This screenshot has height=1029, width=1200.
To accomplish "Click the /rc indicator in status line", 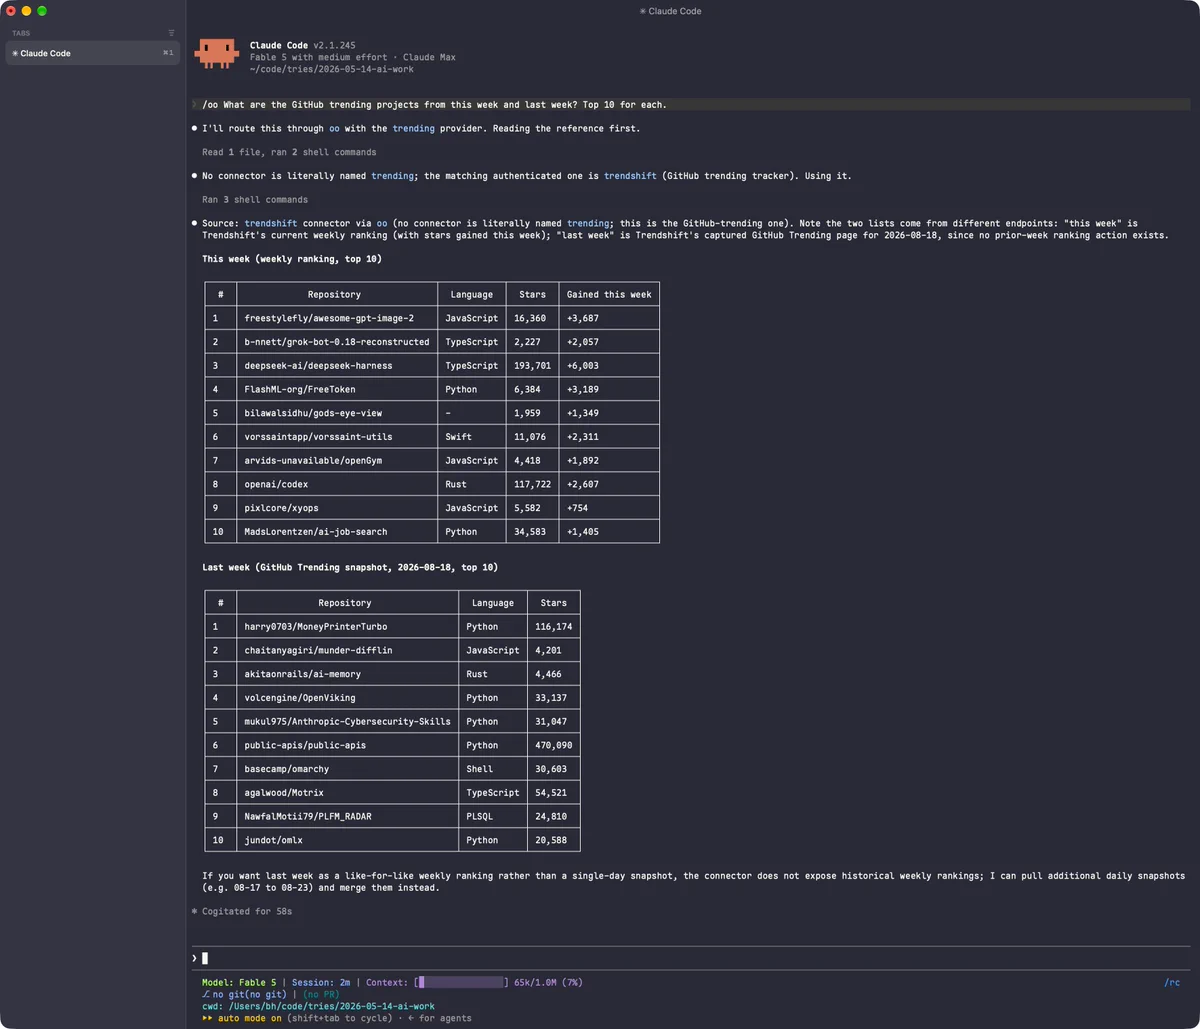I will (1172, 983).
